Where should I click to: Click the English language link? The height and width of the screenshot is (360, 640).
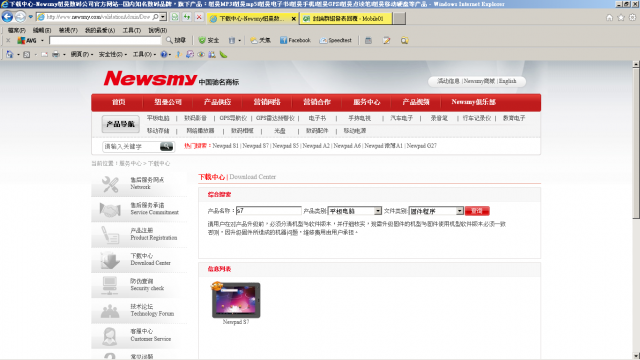coord(507,81)
